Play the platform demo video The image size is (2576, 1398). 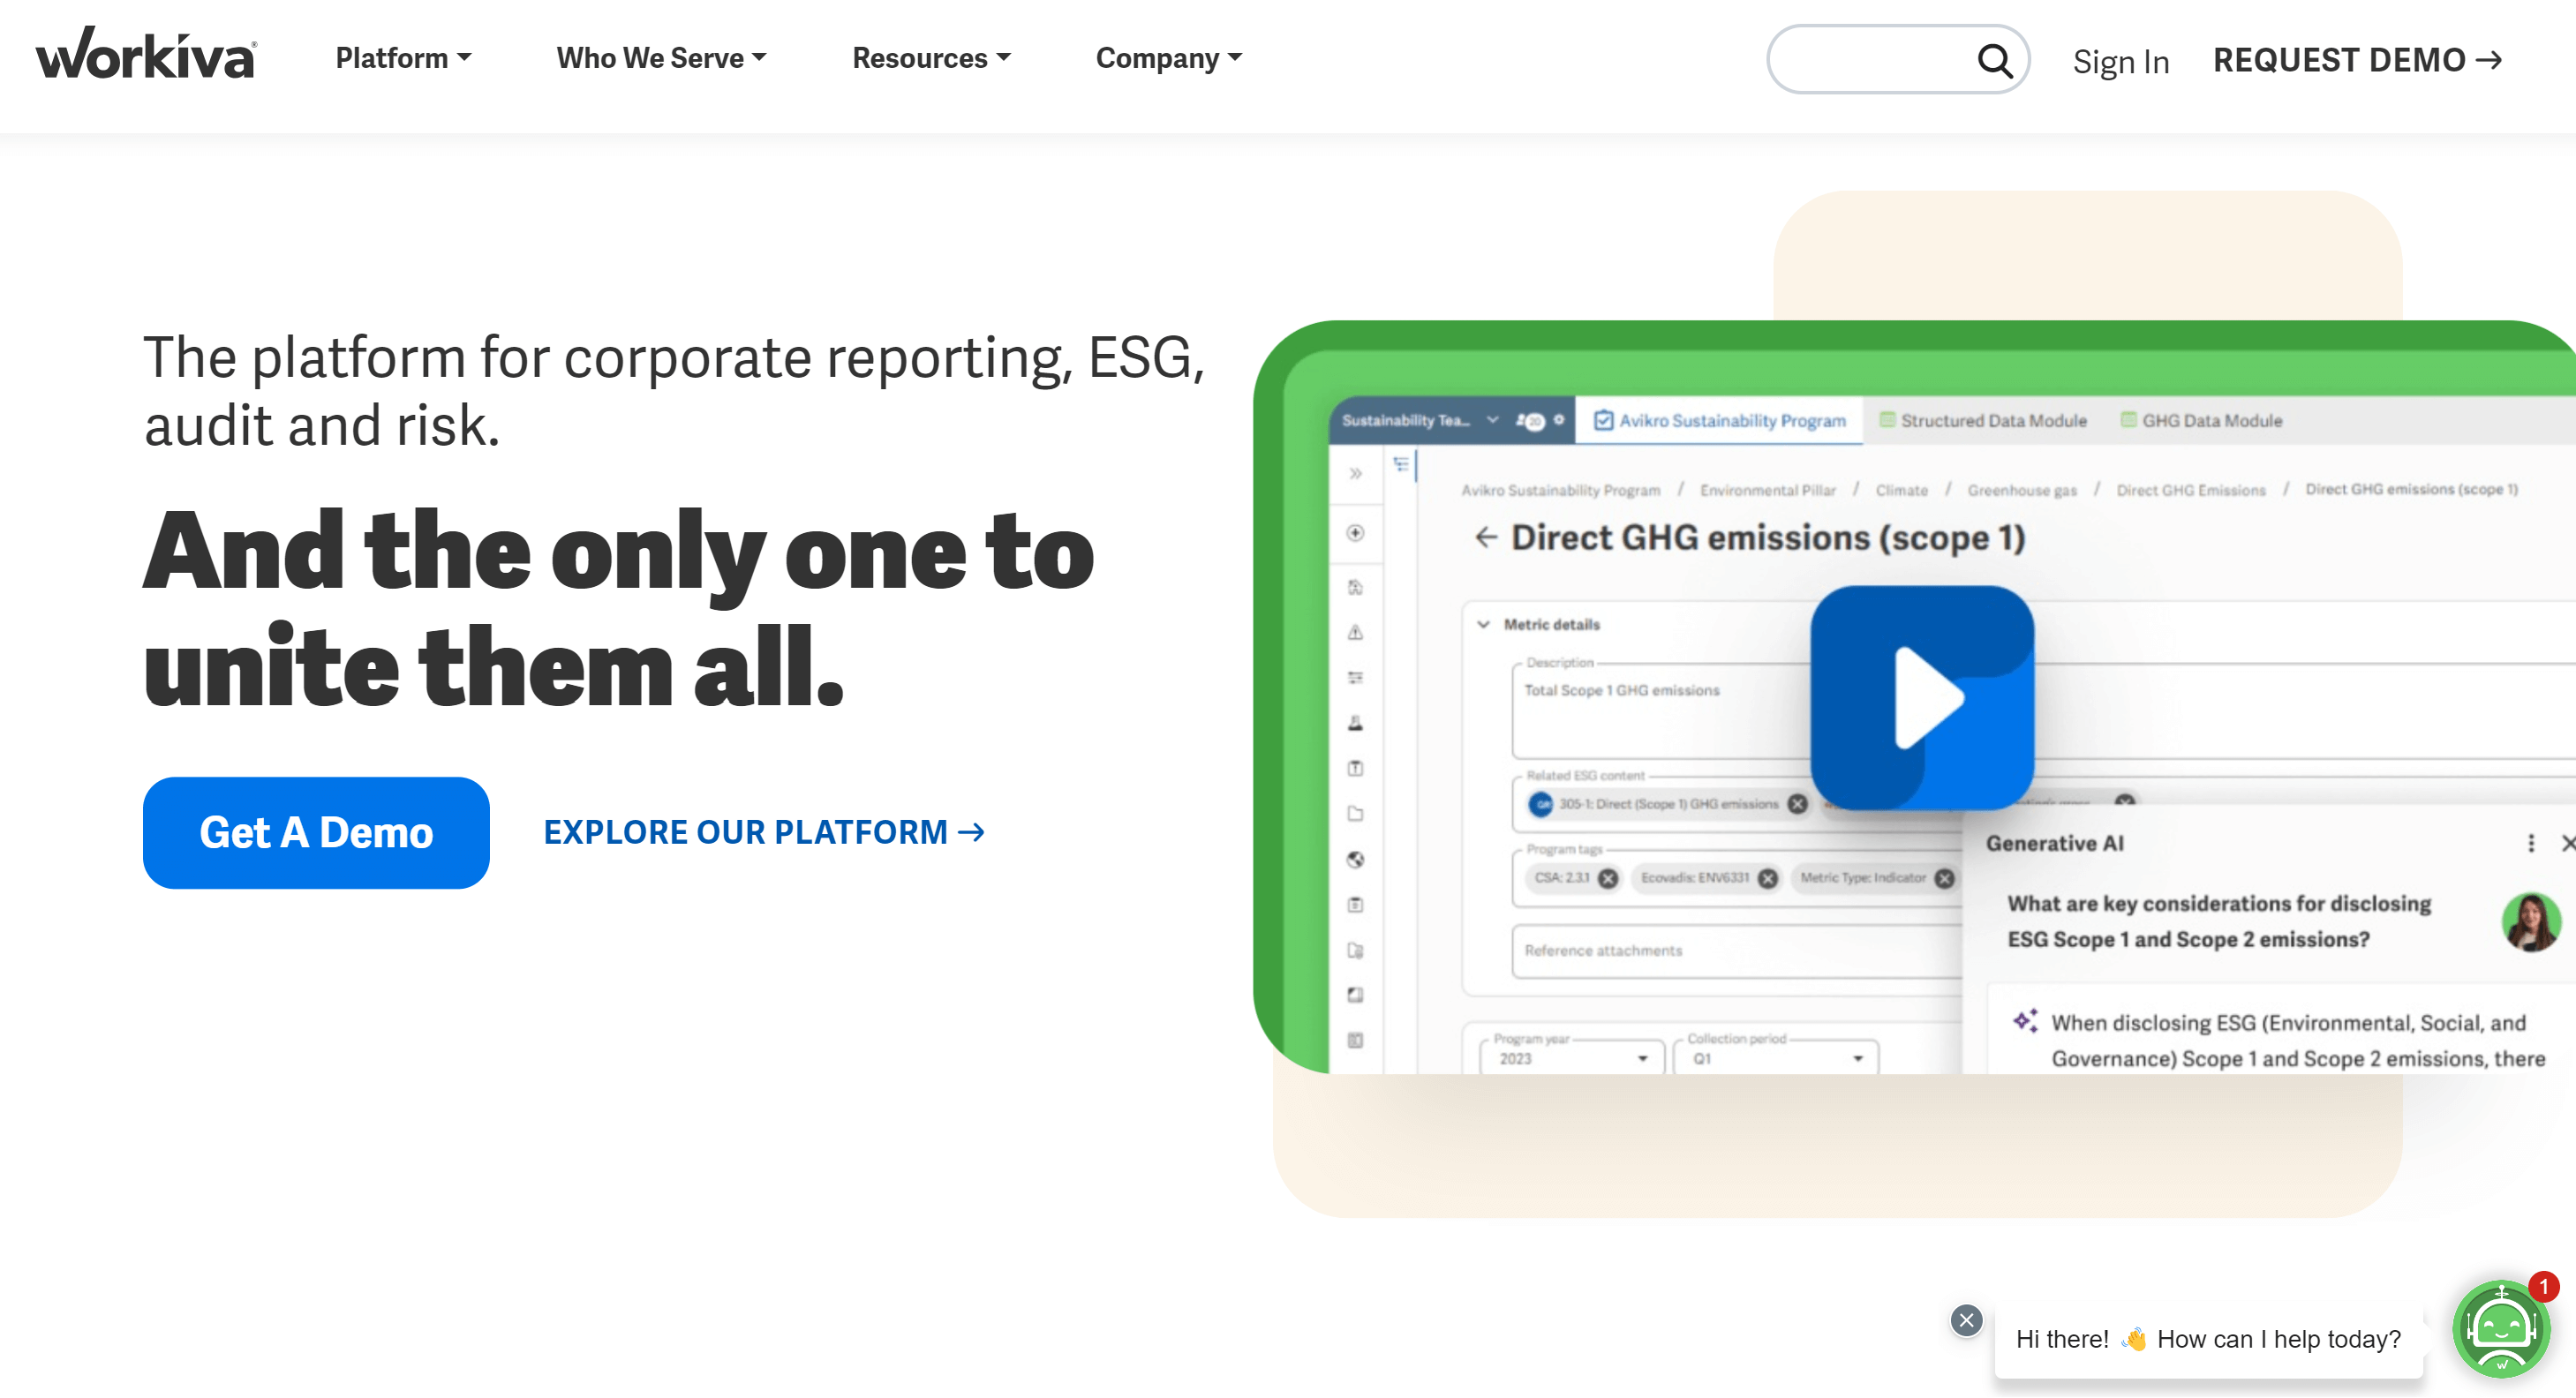1921,697
